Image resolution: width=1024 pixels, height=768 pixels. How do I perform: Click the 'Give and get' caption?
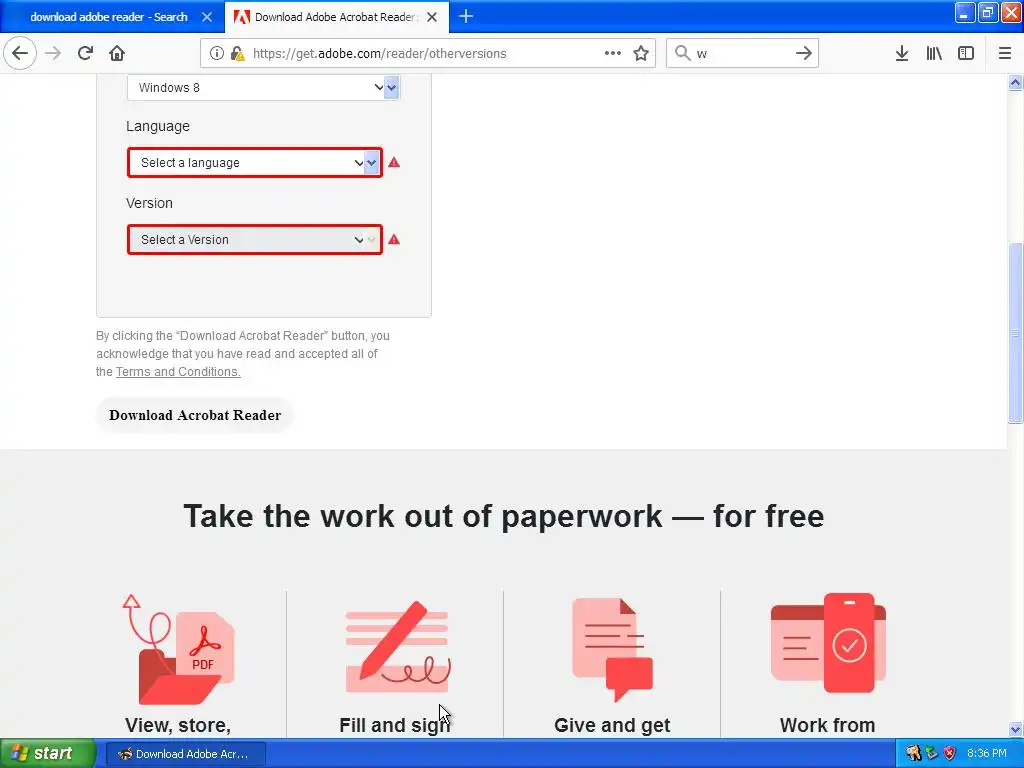click(x=612, y=725)
